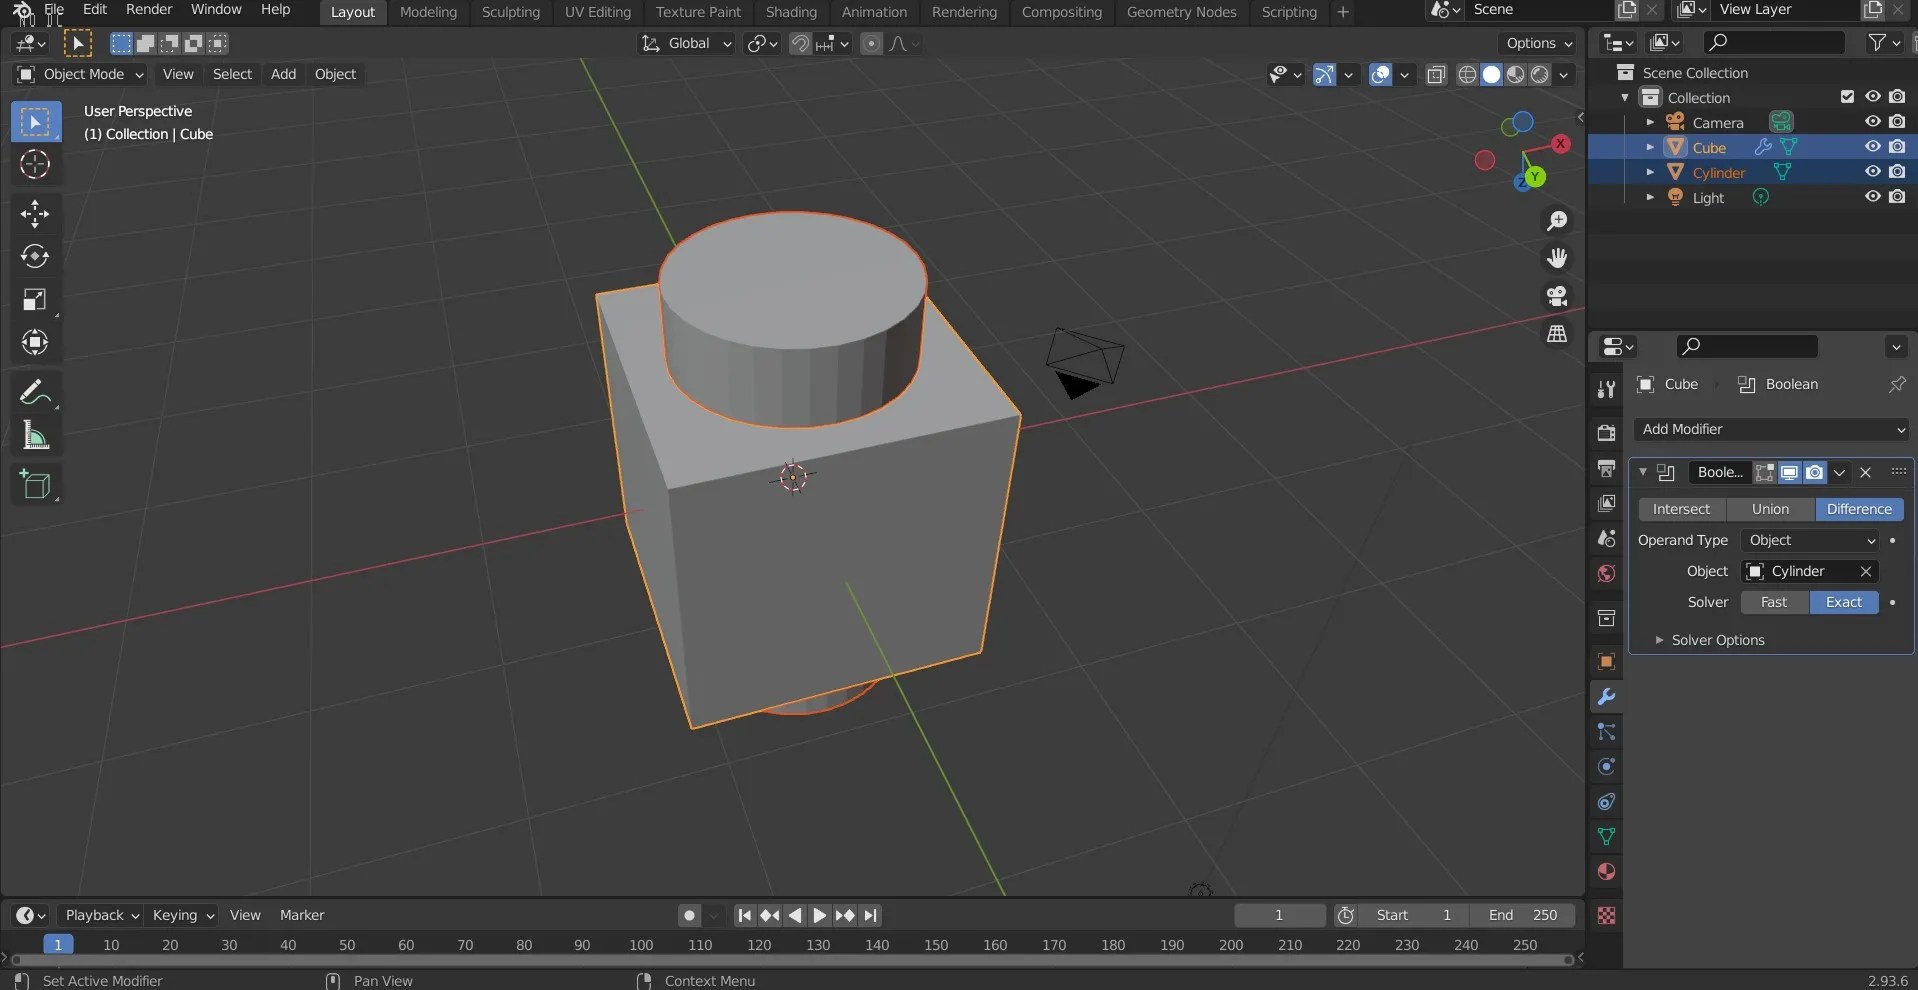Viewport: 1918px width, 990px height.
Task: Toggle Boolean modifier display in Edit Mode
Action: [x=1766, y=473]
